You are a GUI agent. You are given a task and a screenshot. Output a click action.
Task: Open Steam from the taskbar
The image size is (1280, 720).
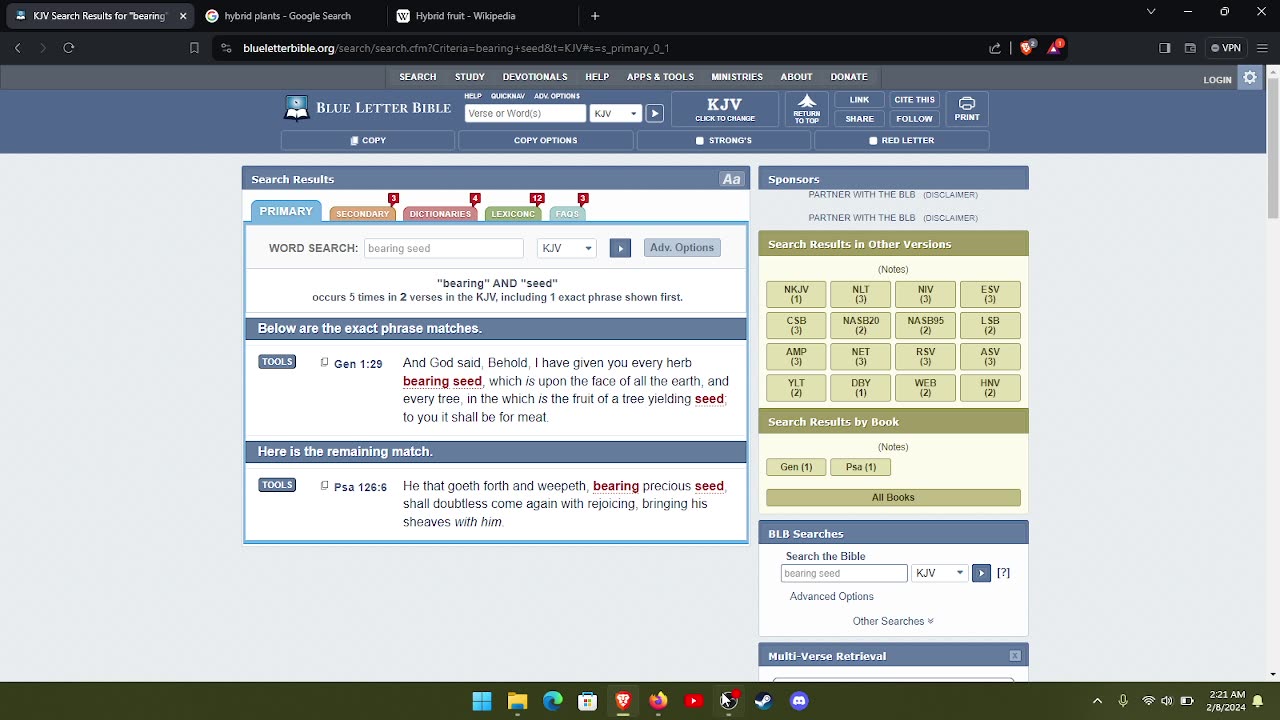coord(763,701)
